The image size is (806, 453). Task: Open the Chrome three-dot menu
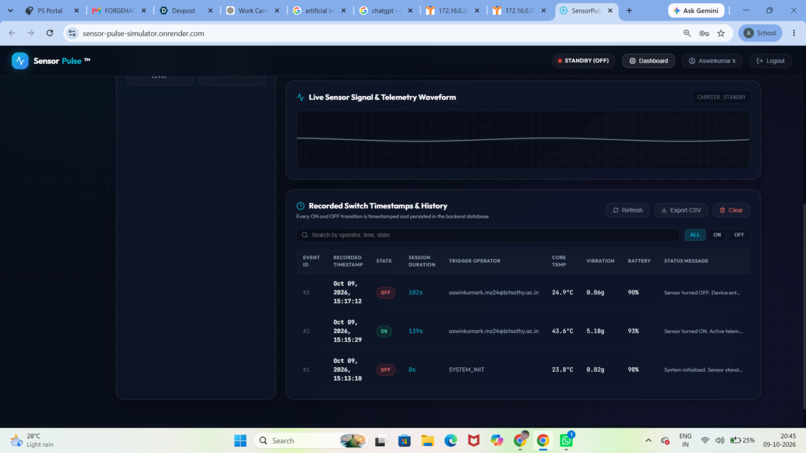[x=794, y=33]
